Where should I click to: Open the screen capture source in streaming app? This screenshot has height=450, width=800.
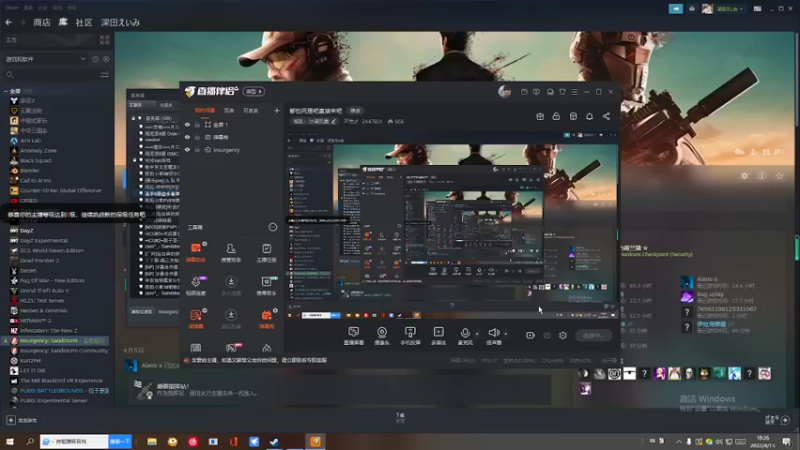click(x=354, y=336)
